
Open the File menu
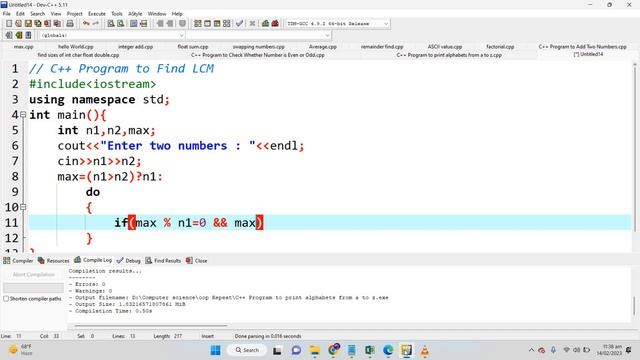(x=7, y=14)
